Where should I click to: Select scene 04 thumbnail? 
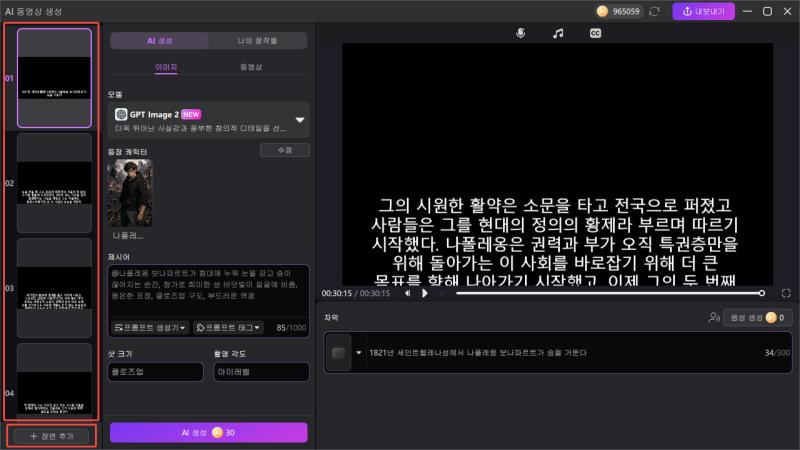pyautogui.click(x=54, y=381)
